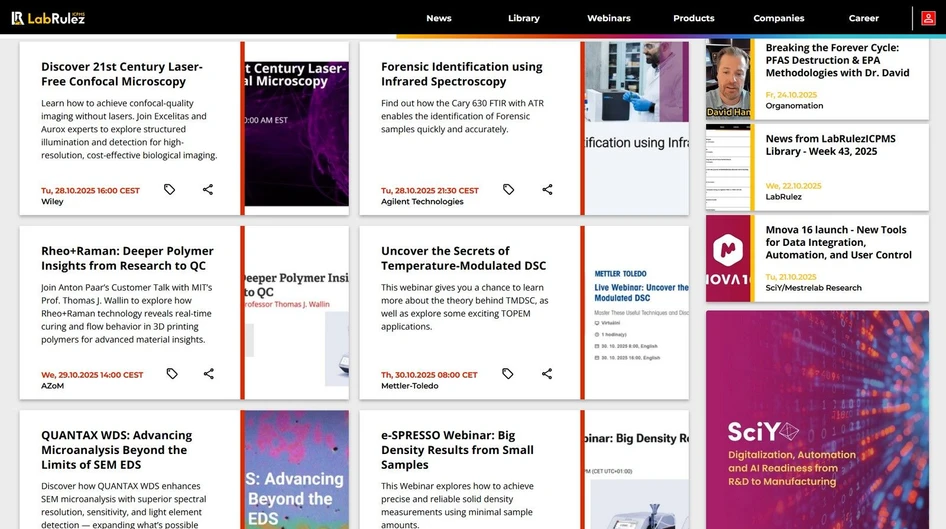Image resolution: width=946 pixels, height=529 pixels.
Task: Open the user account icon in header
Action: (928, 18)
